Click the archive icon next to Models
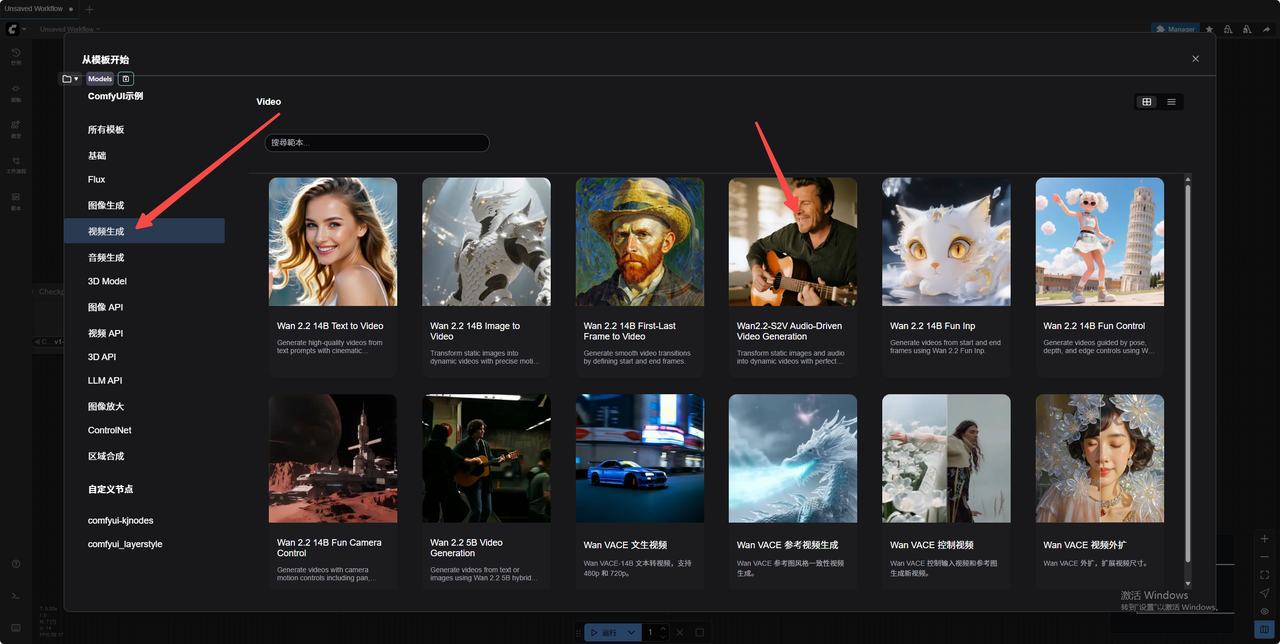This screenshot has height=644, width=1280. (x=126, y=79)
